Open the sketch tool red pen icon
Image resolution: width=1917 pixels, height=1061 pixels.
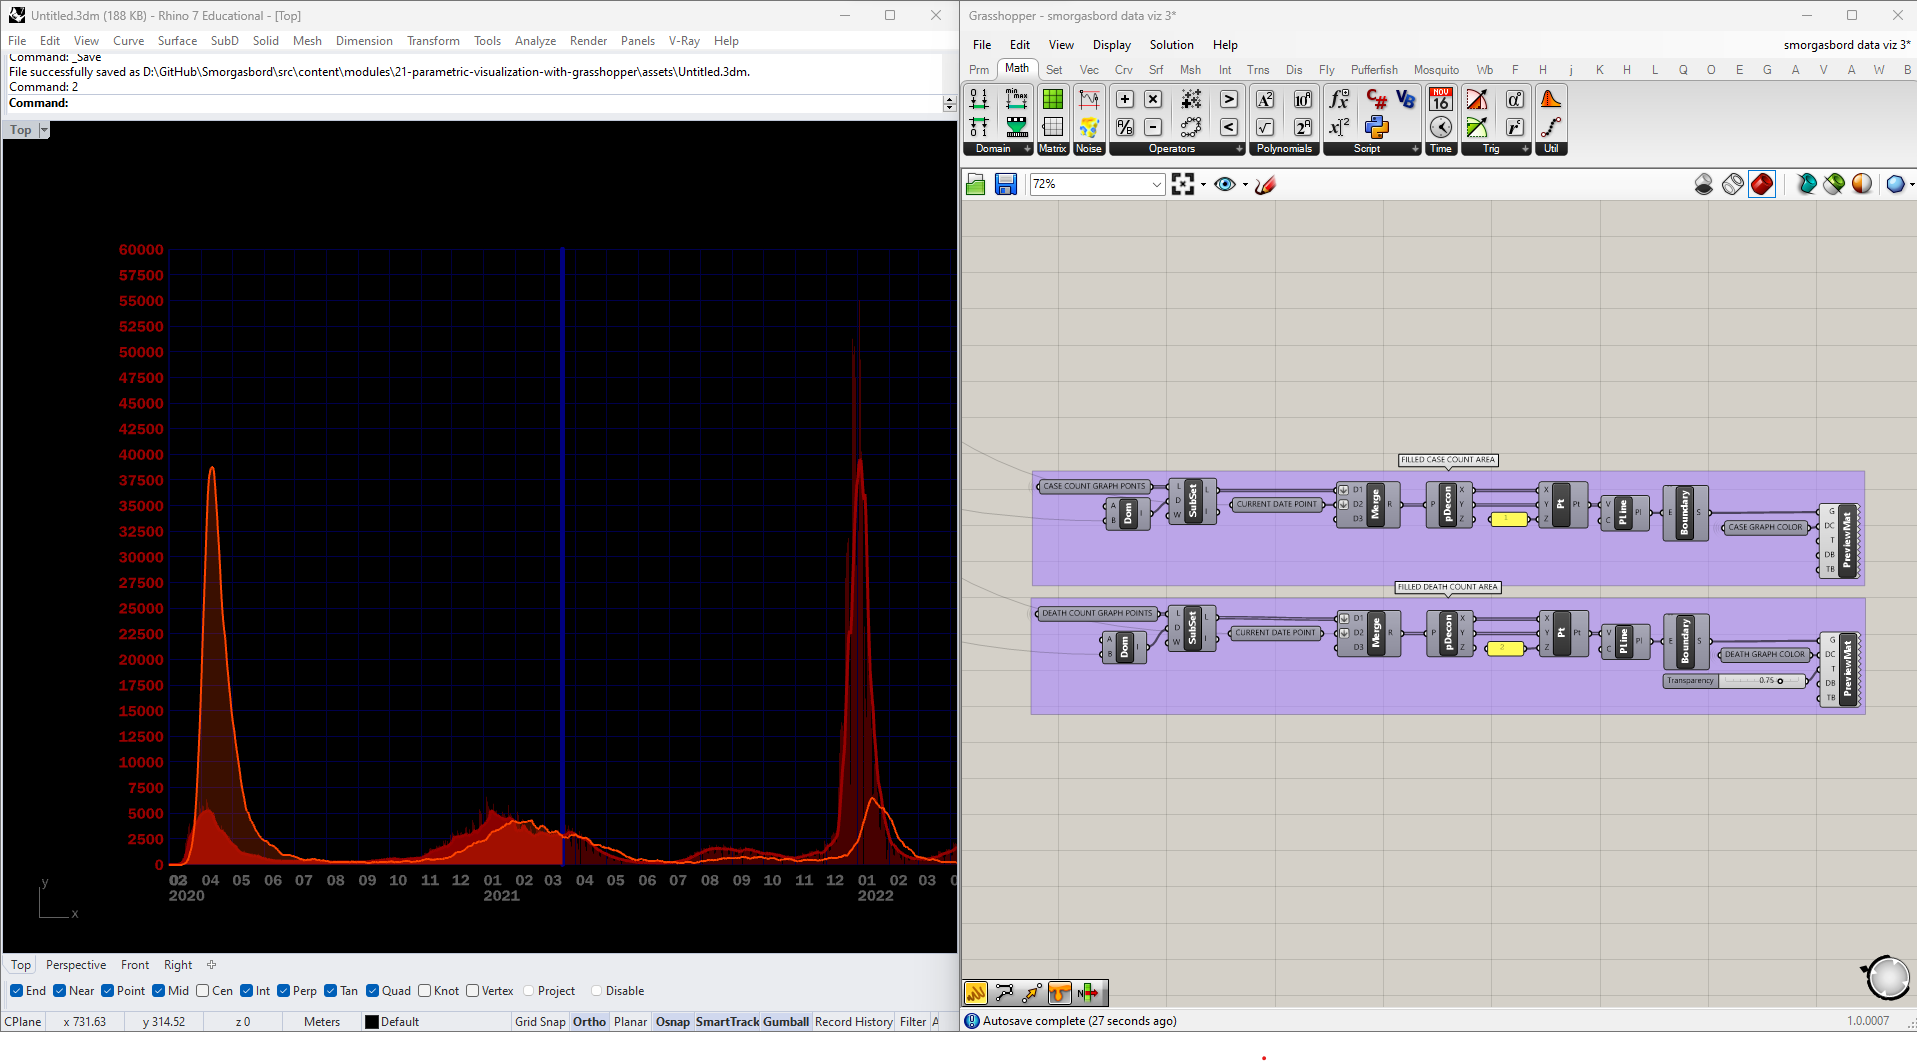point(1266,184)
